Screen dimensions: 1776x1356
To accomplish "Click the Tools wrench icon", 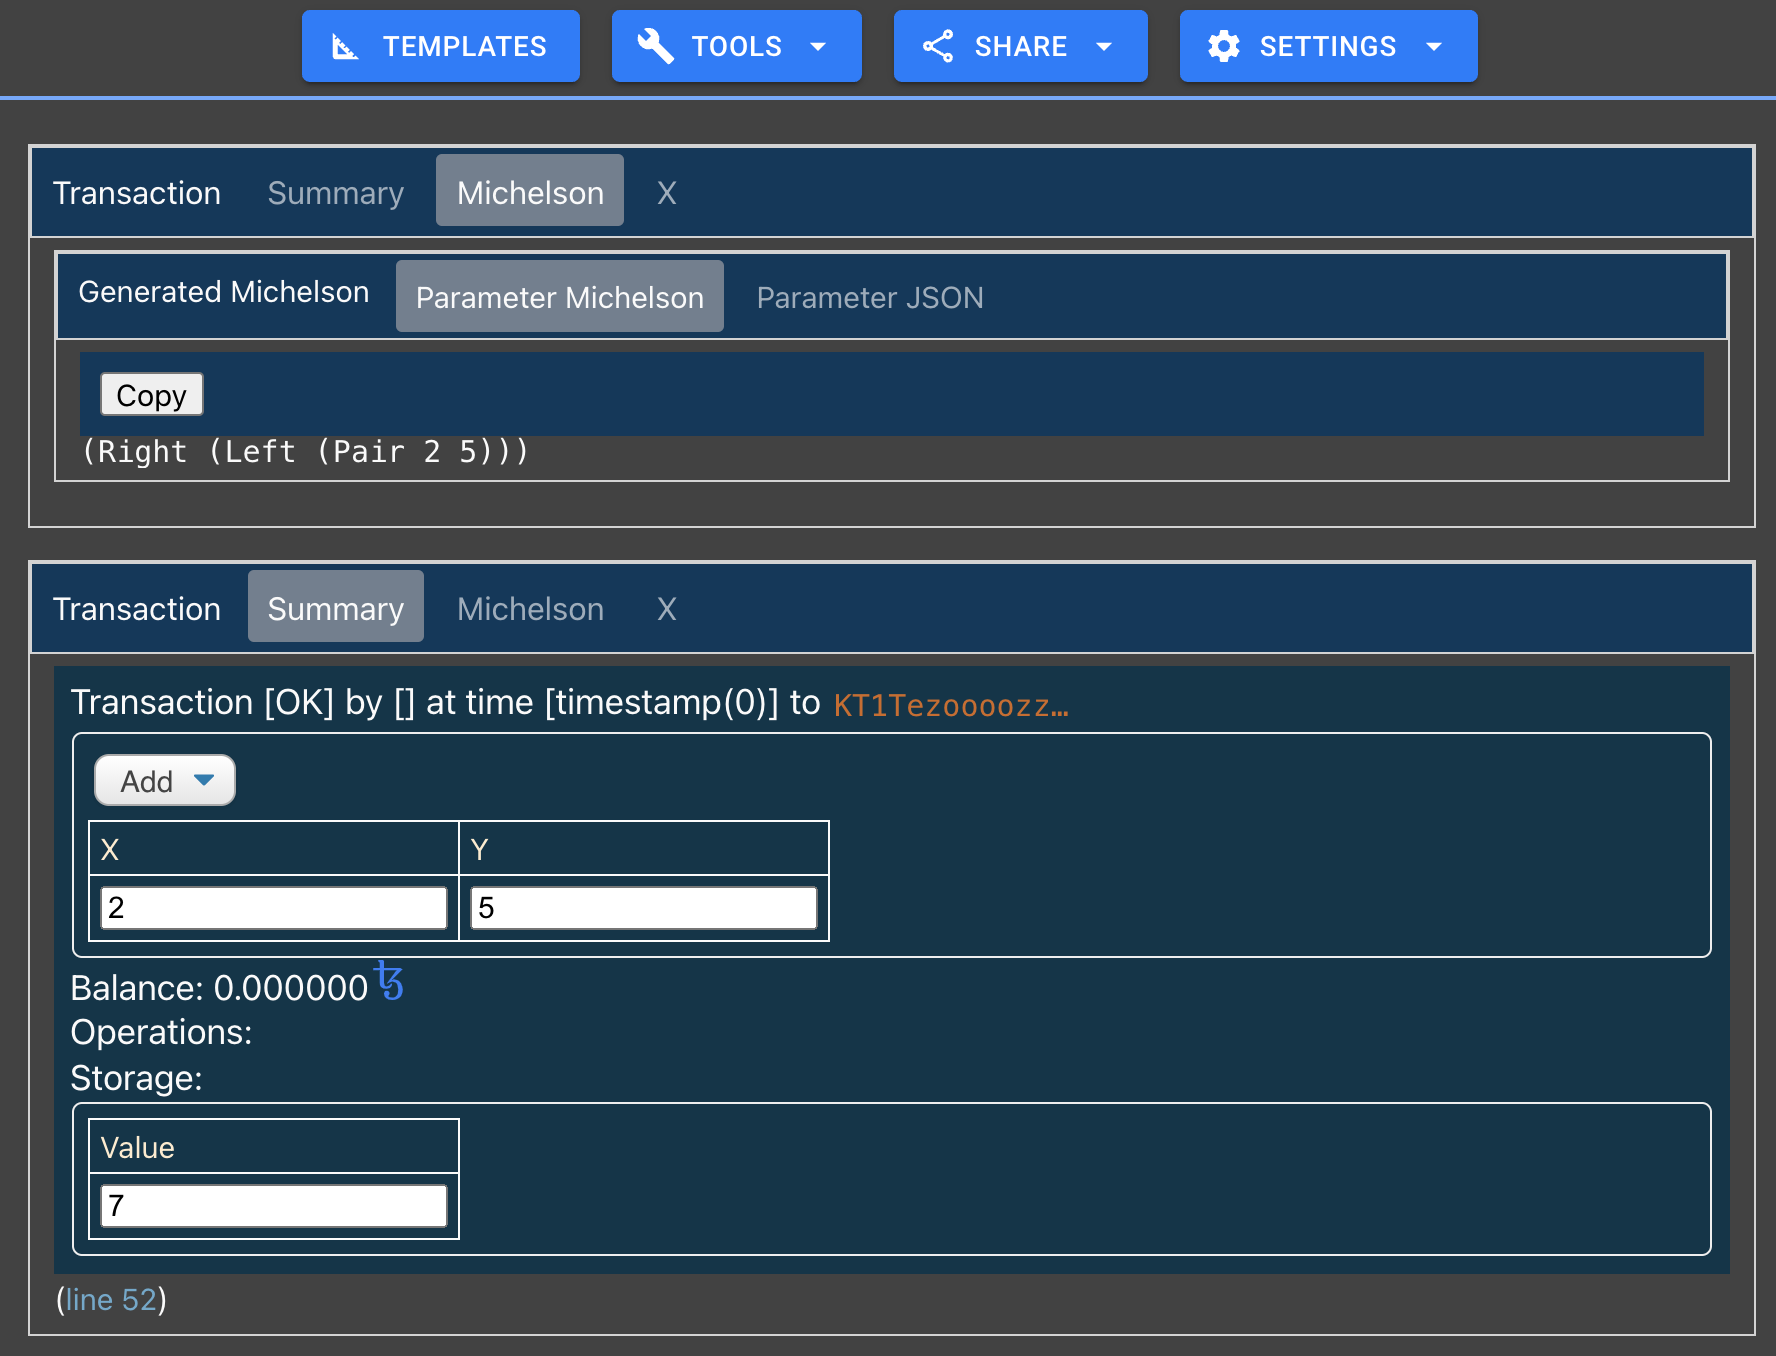I will coord(655,46).
